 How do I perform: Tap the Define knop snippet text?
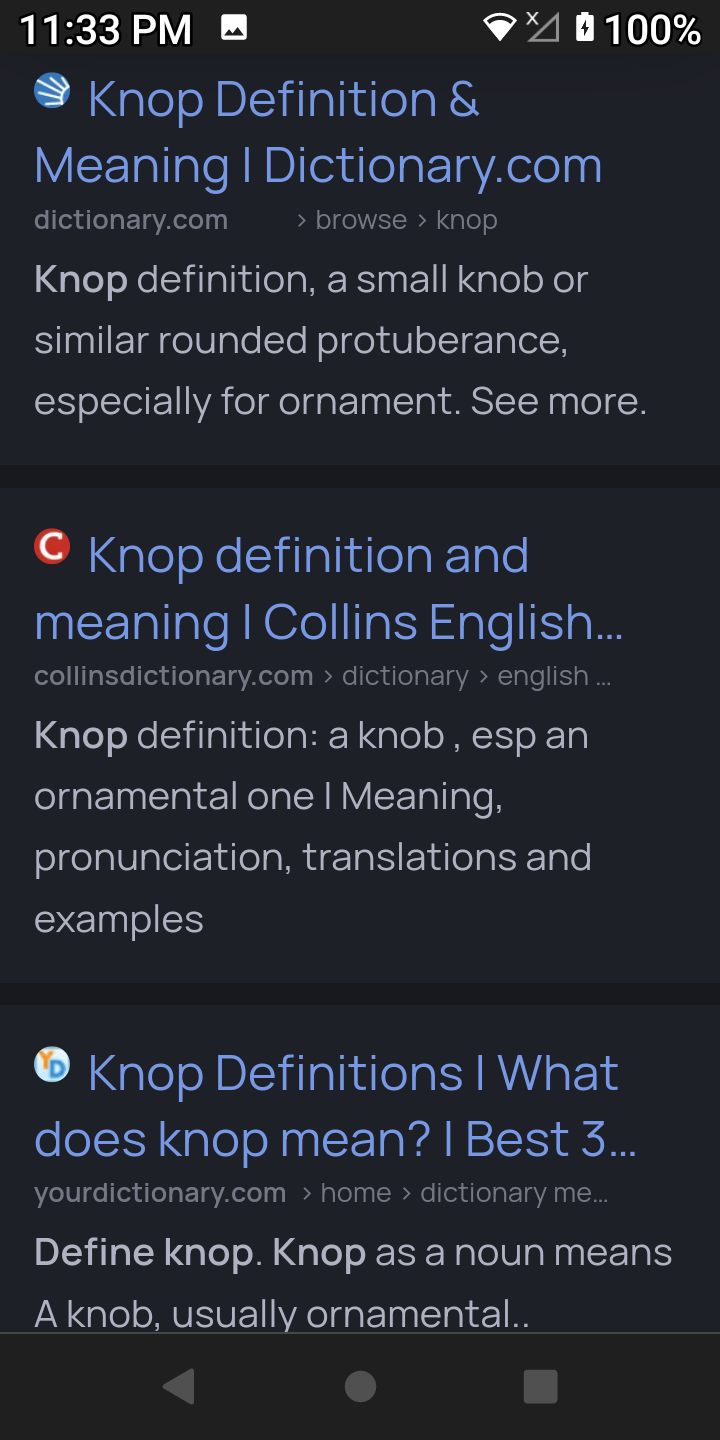352,1282
